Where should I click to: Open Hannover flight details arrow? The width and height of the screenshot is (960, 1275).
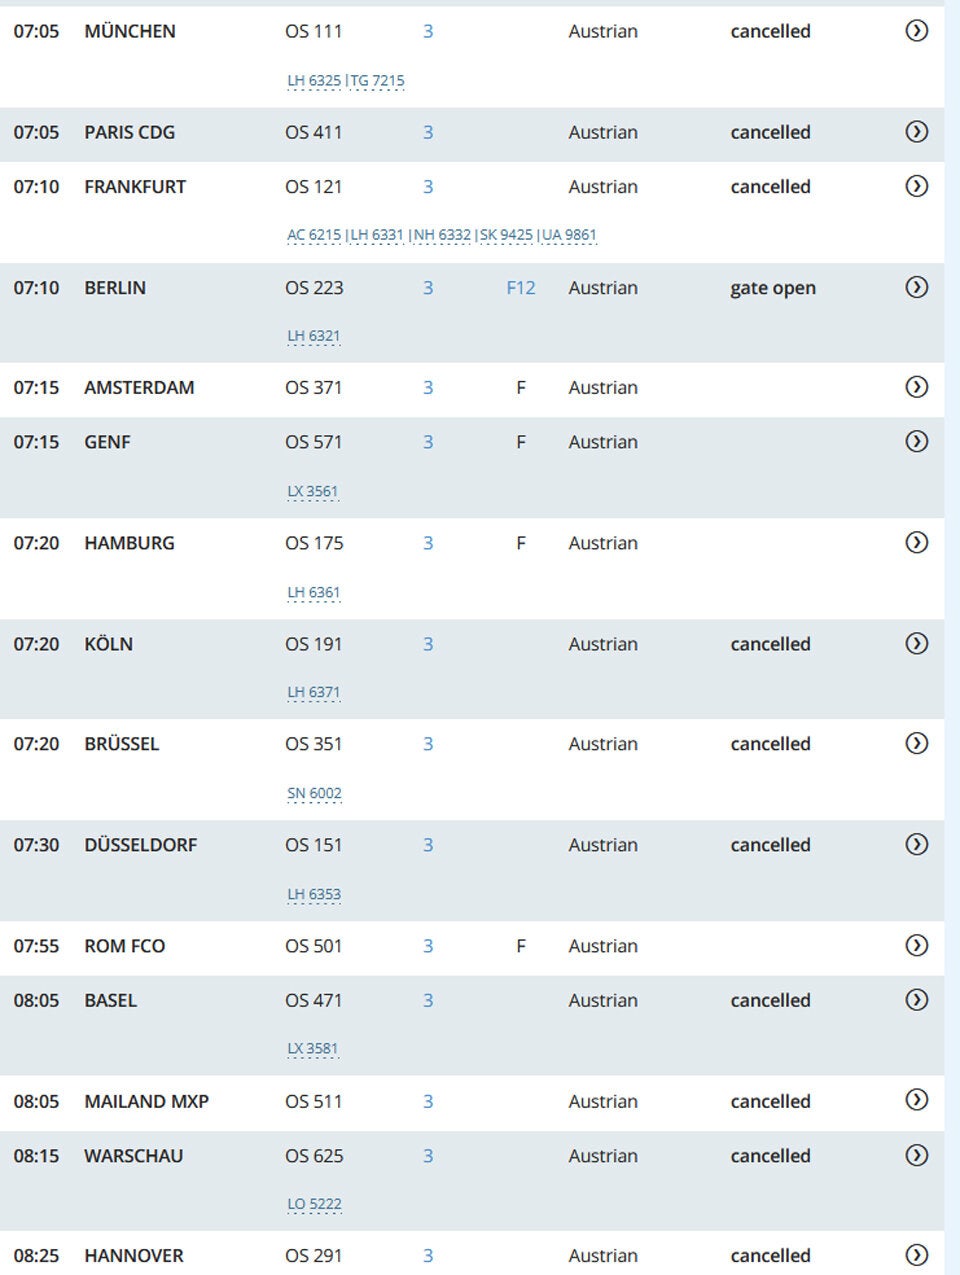click(x=916, y=1255)
